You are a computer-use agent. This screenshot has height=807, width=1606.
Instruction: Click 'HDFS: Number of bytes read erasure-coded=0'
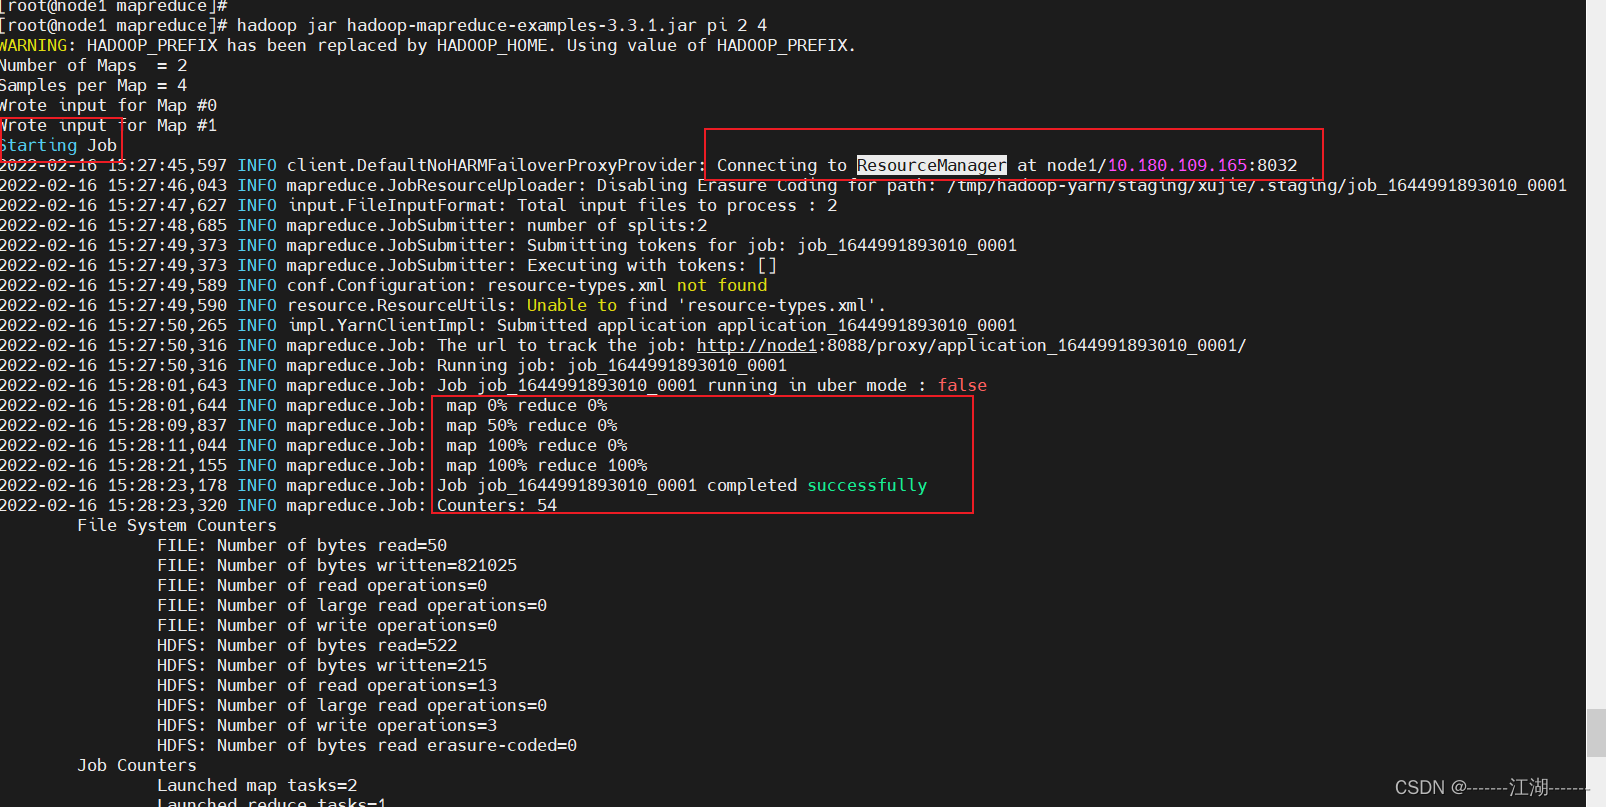pos(367,745)
